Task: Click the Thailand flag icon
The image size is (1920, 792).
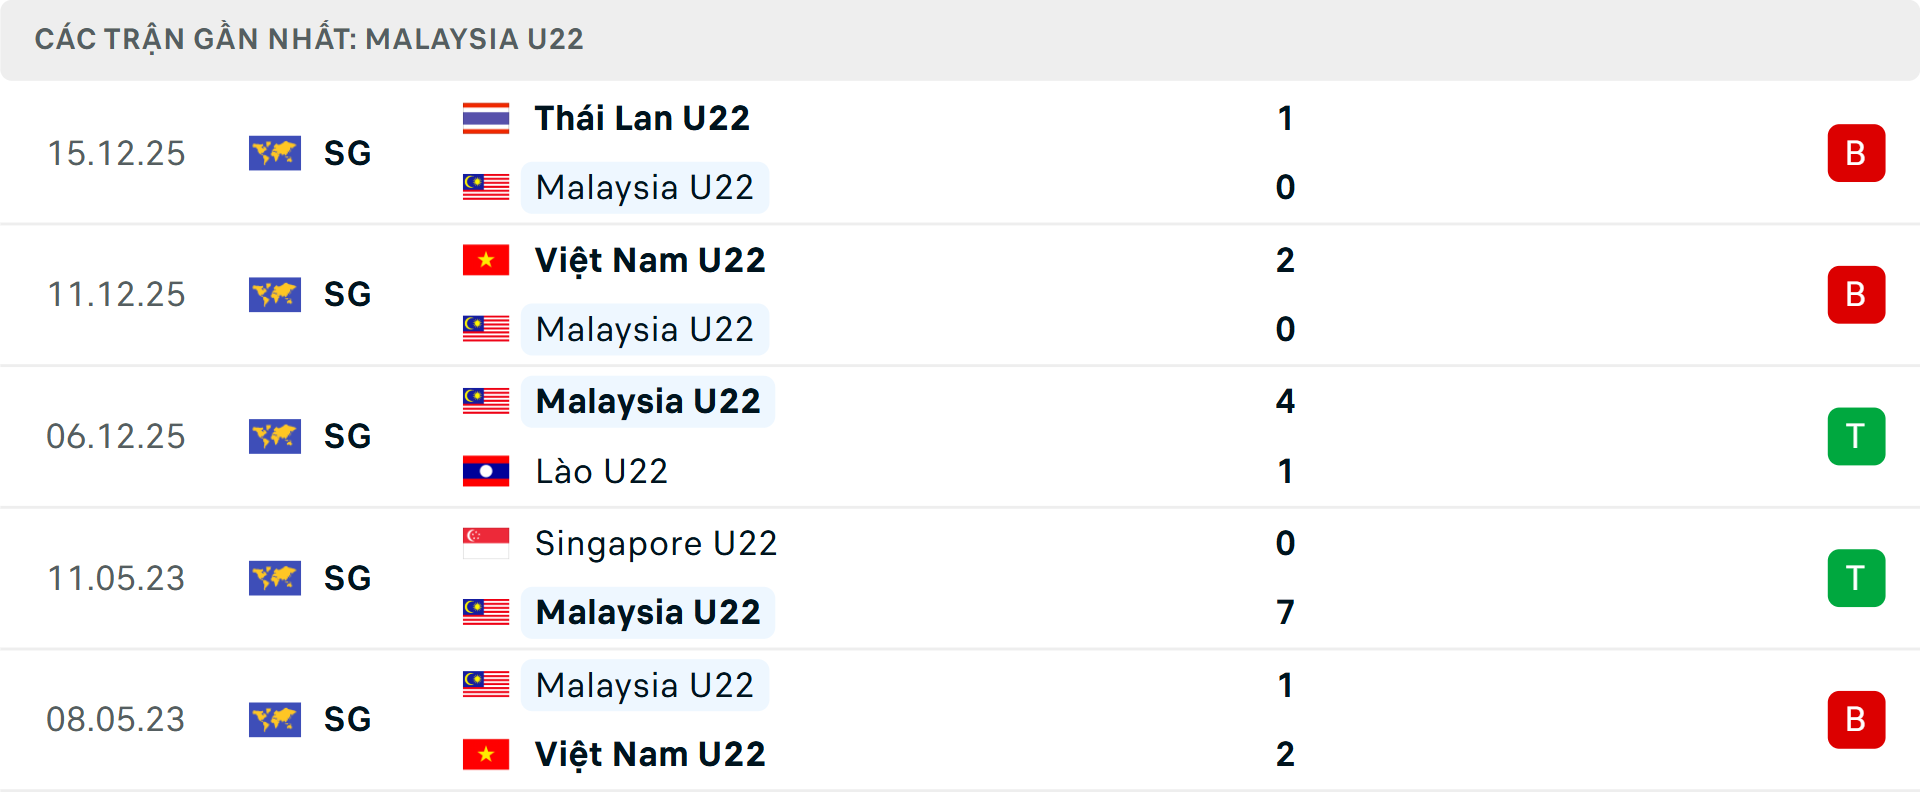Action: coord(486,117)
